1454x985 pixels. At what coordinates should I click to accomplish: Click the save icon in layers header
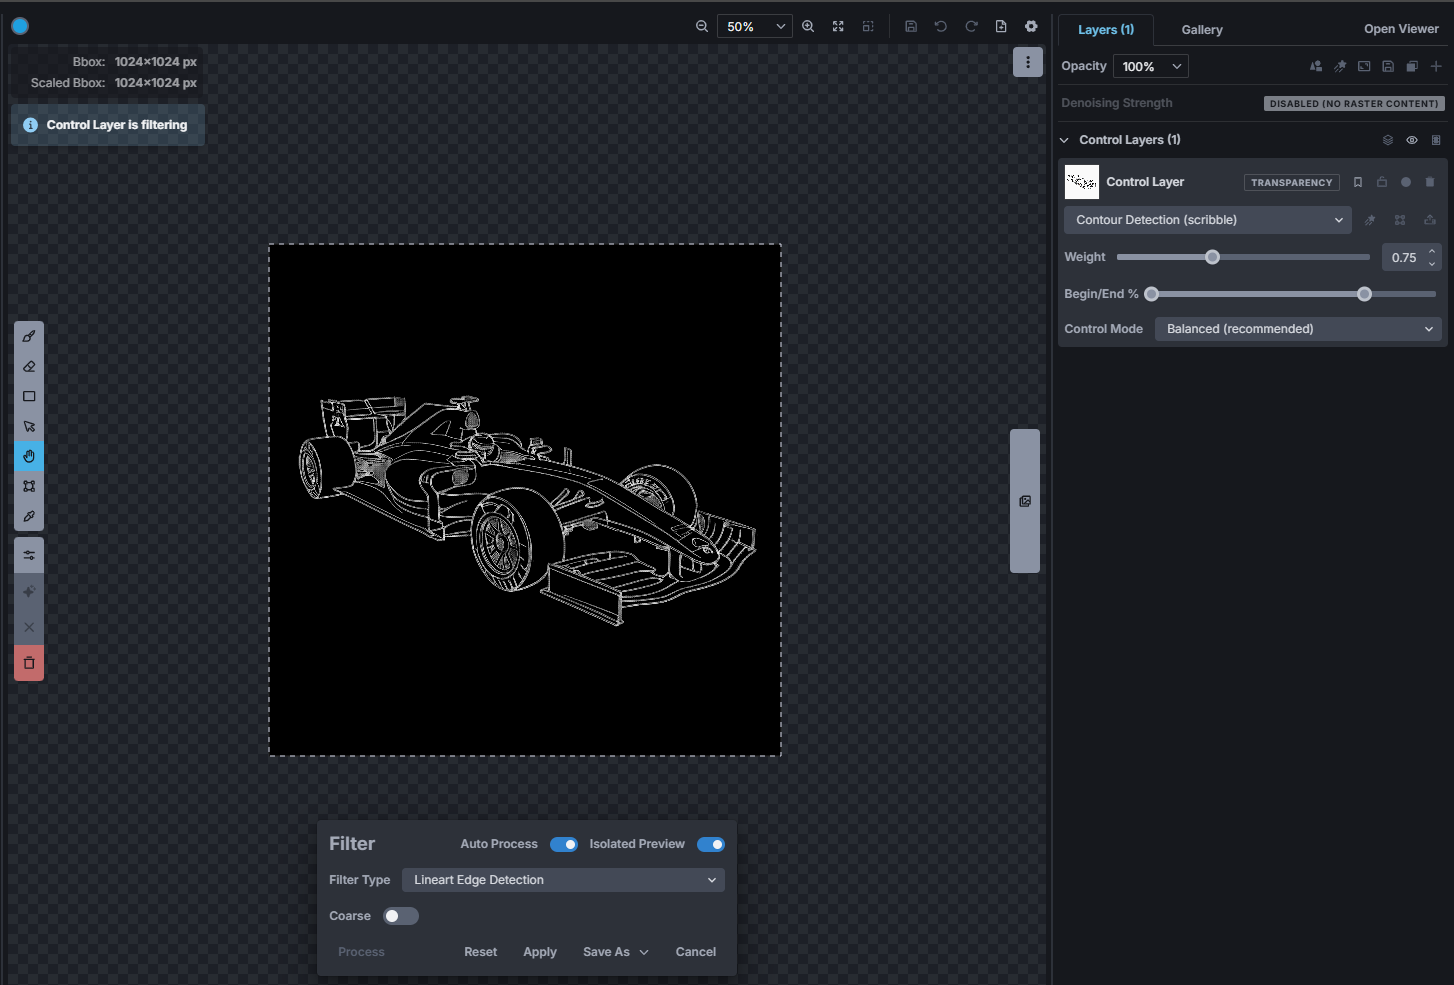[x=1388, y=66]
